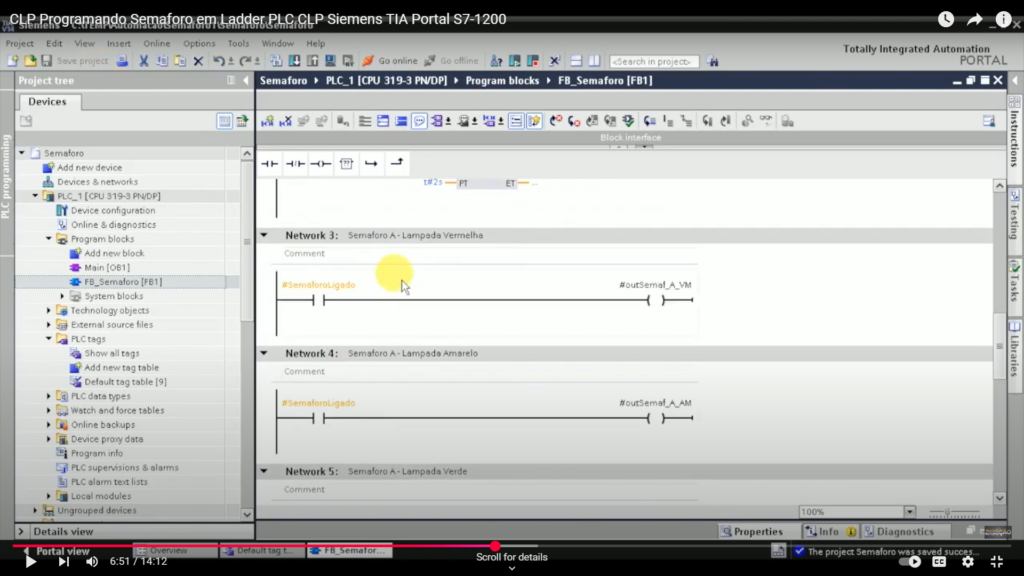Click the New project icon

(x=12, y=61)
